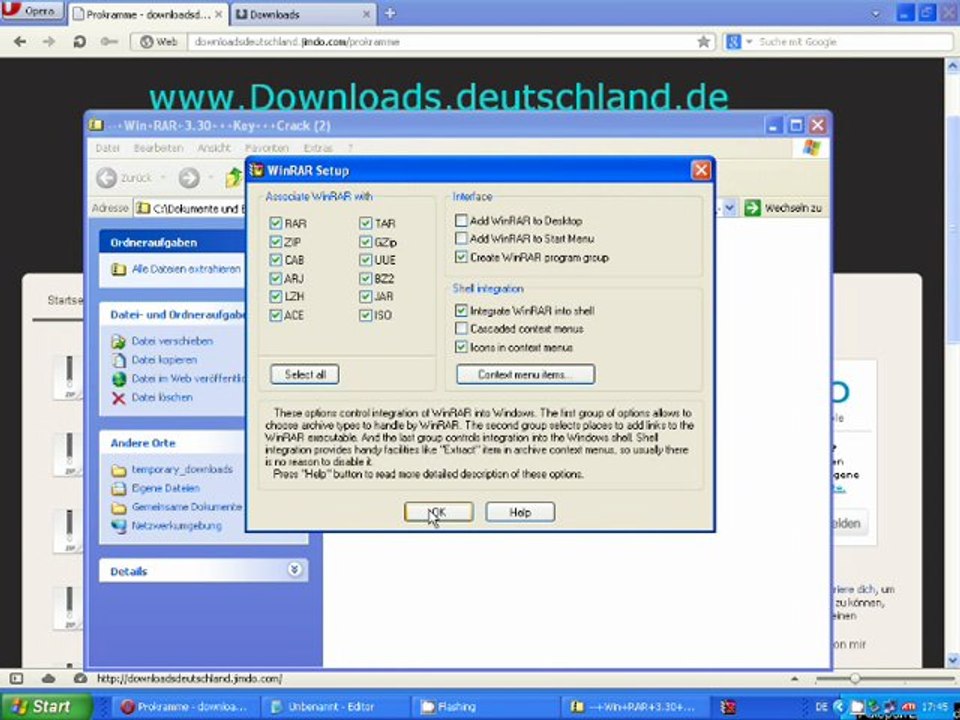
Task: Uncheck the CAB file association
Action: [276, 260]
